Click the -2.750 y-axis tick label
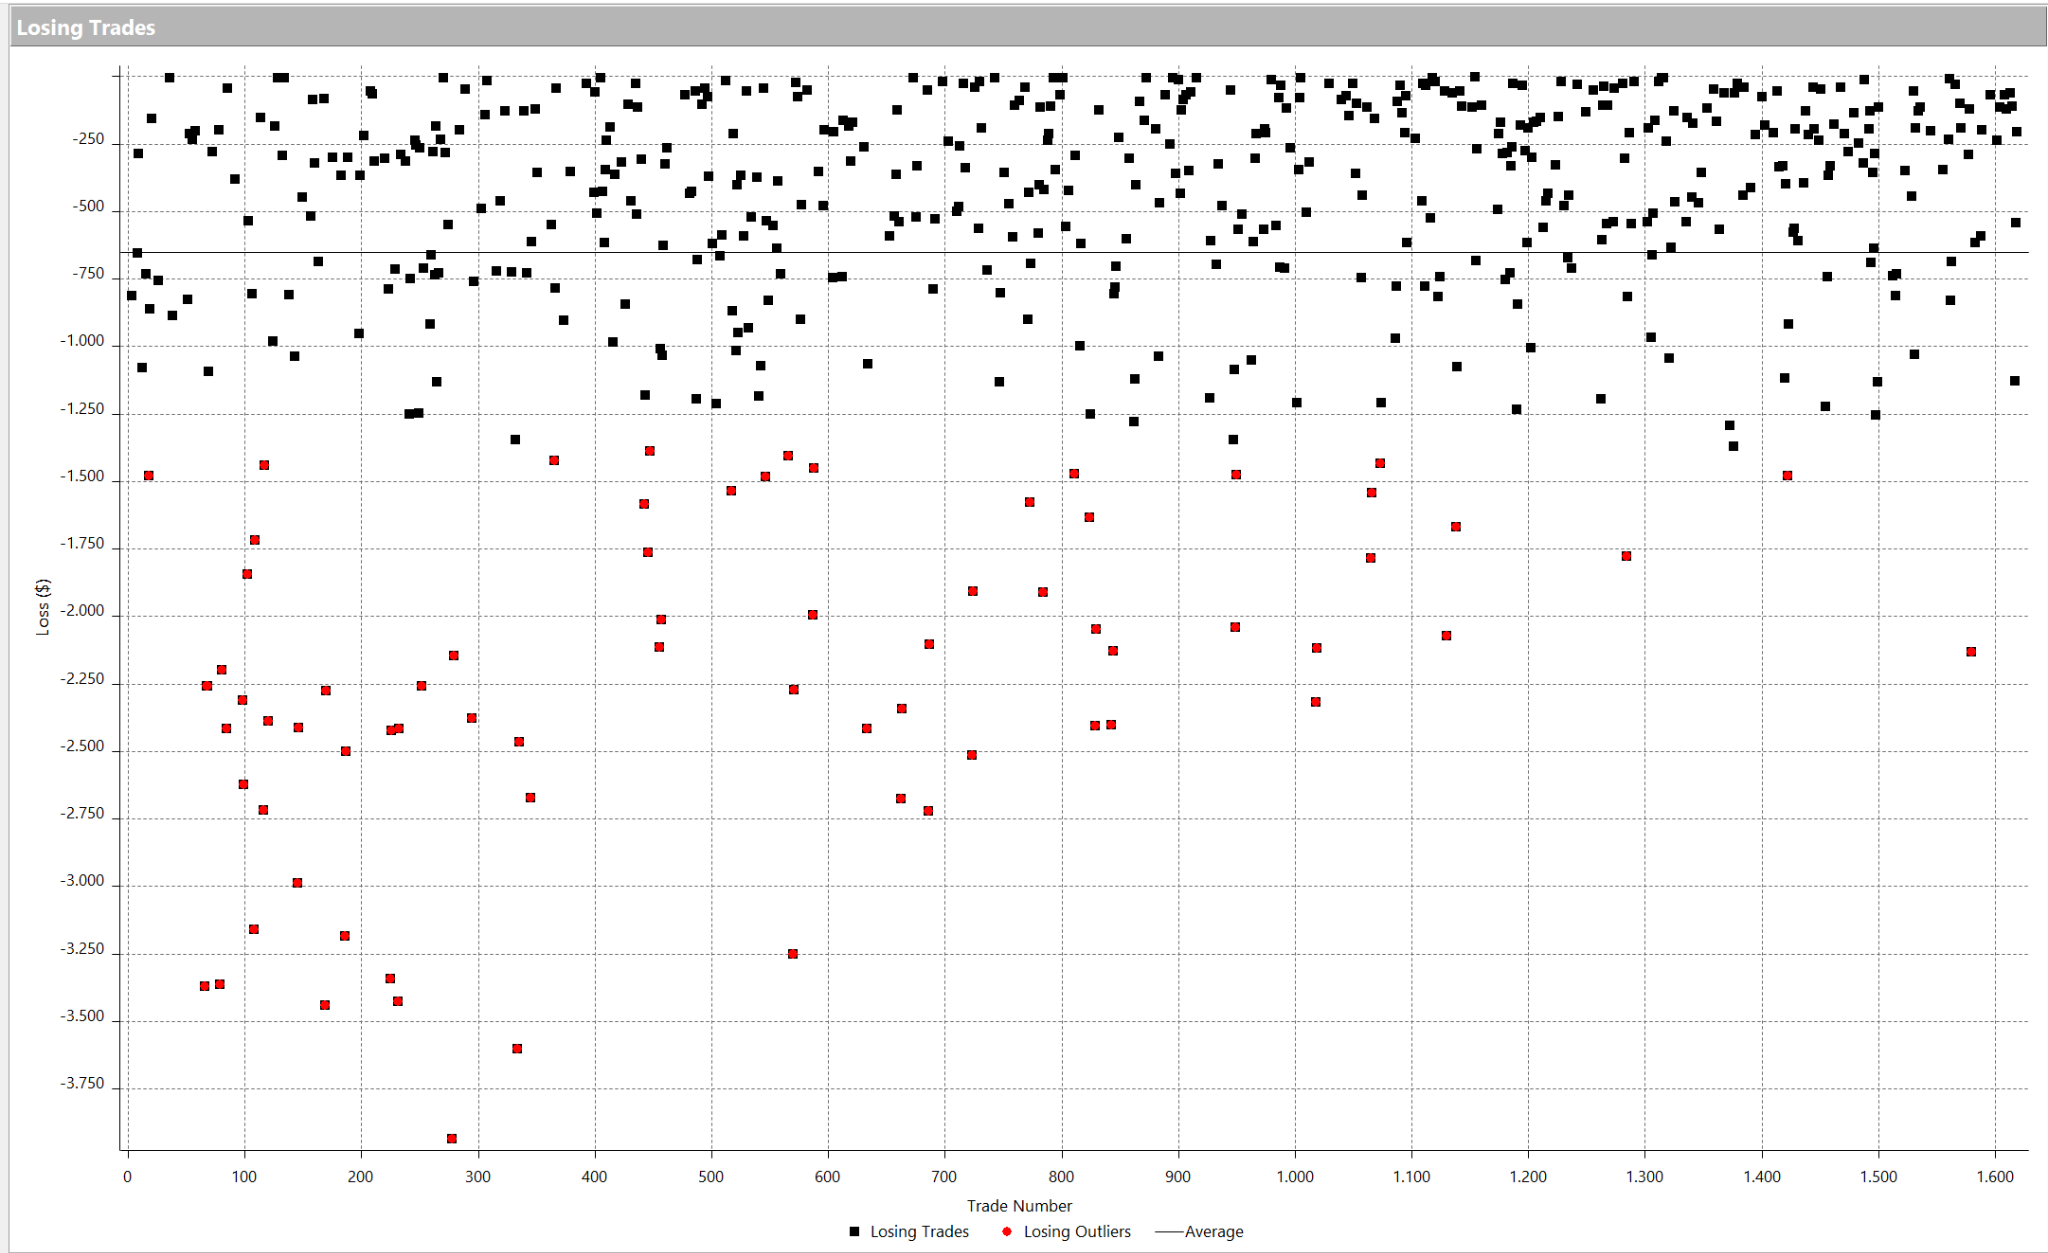Screen dimensions: 2048x1253 tap(82, 814)
